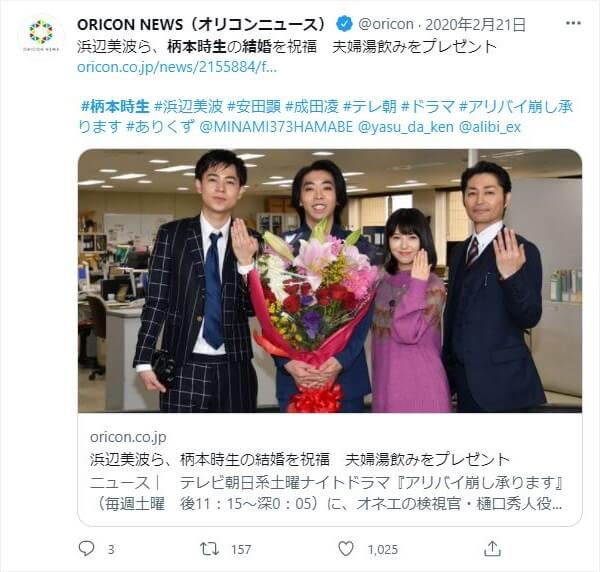Click the #柄本時生 hashtag

click(x=115, y=107)
